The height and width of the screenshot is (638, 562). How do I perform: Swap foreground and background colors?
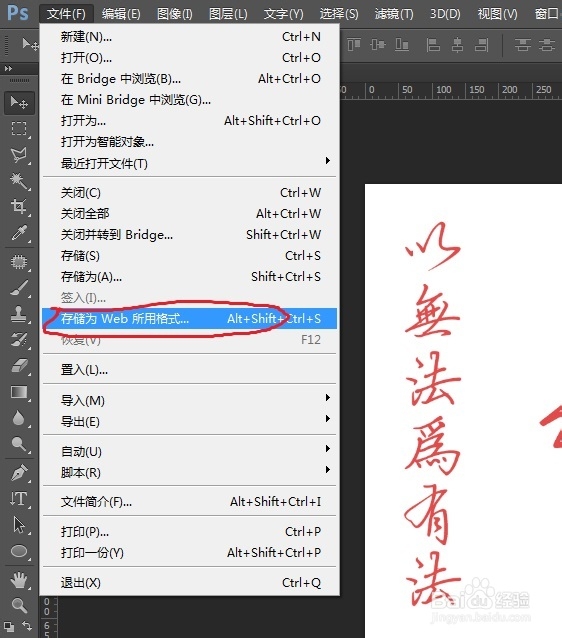click(27, 625)
